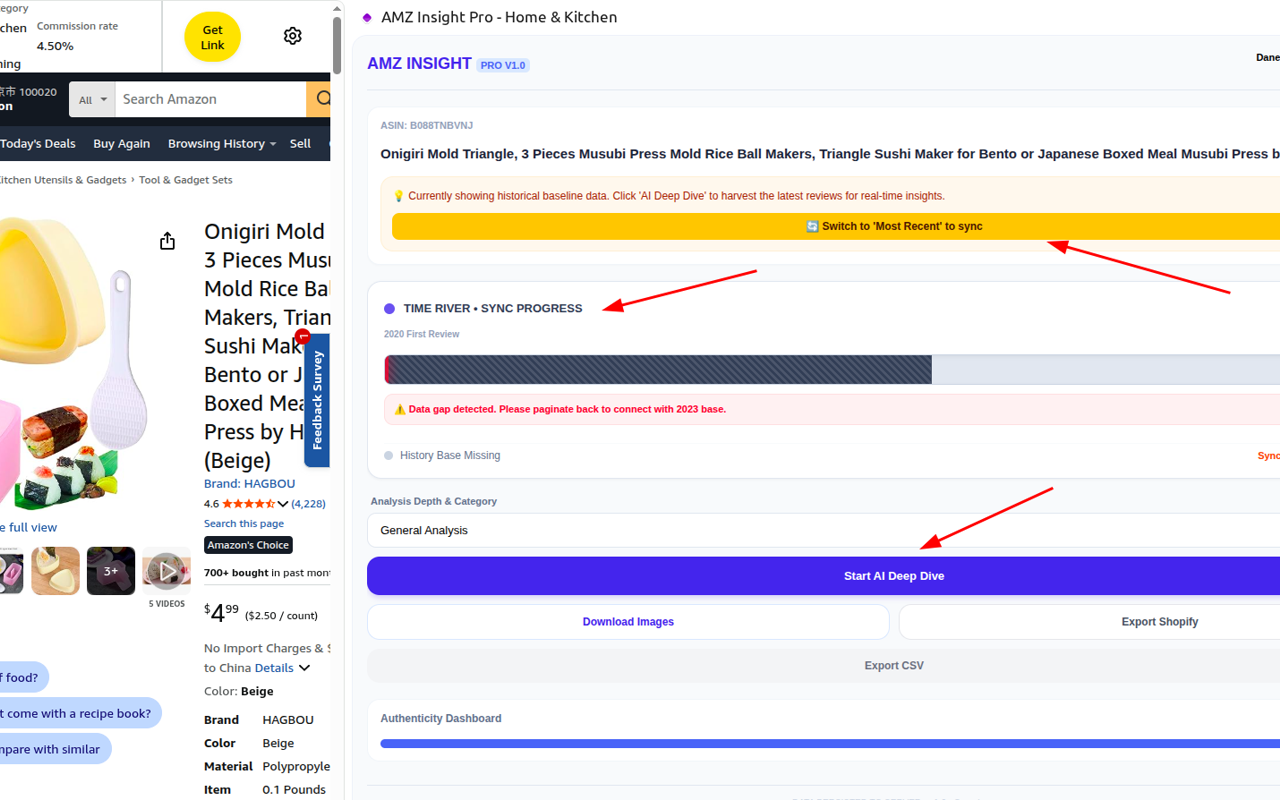Open the Sell link in Amazon nav

[300, 144]
